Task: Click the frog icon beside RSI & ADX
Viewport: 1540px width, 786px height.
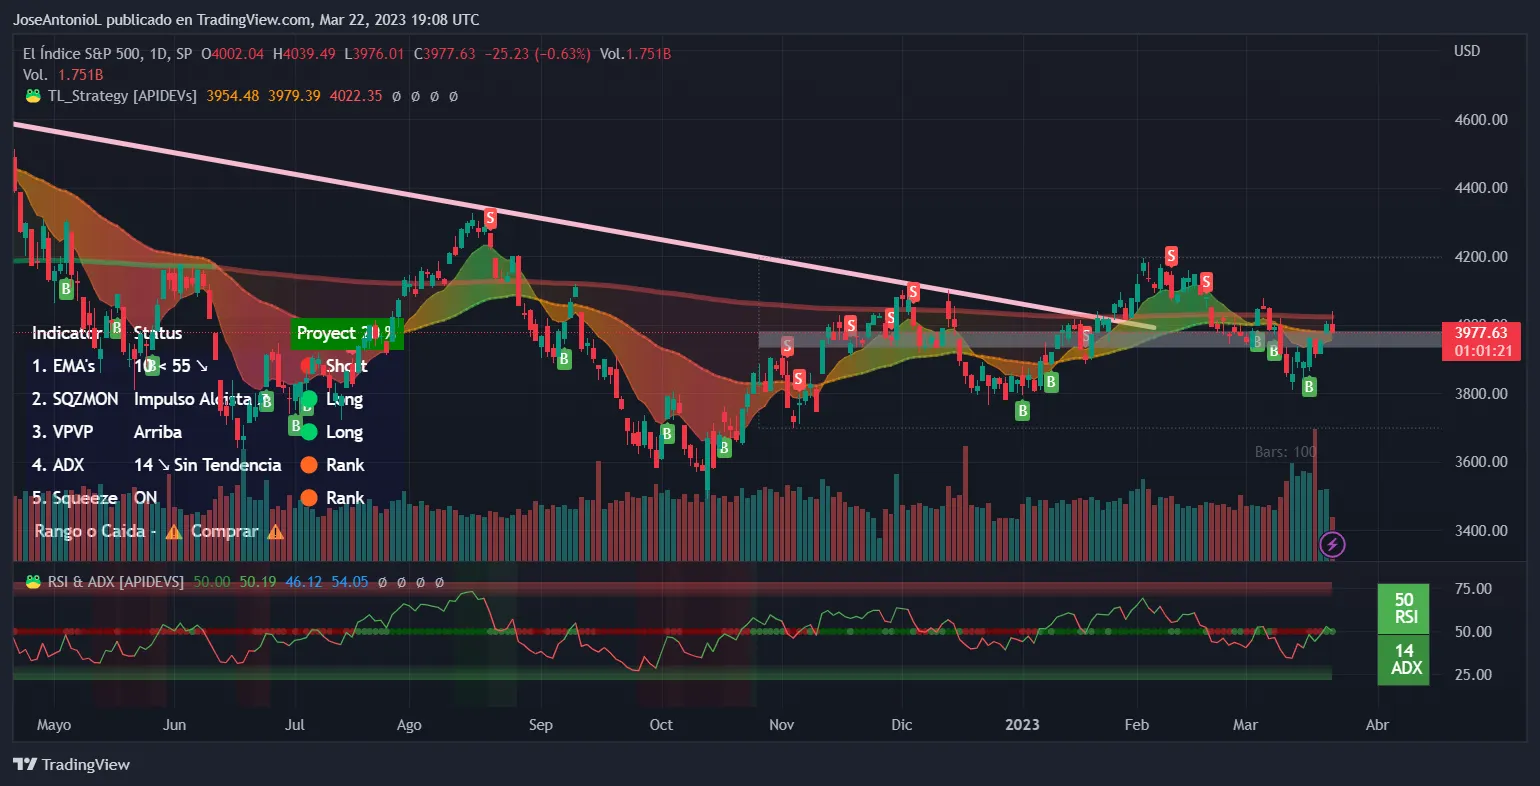Action: coord(33,581)
